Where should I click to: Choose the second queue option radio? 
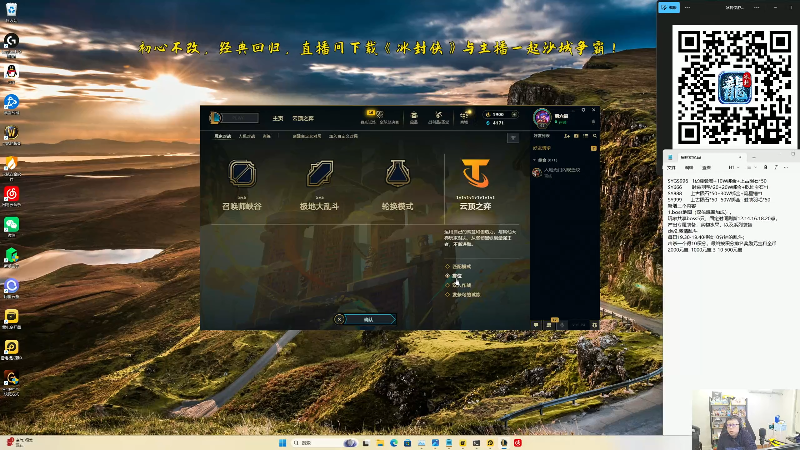click(447, 276)
